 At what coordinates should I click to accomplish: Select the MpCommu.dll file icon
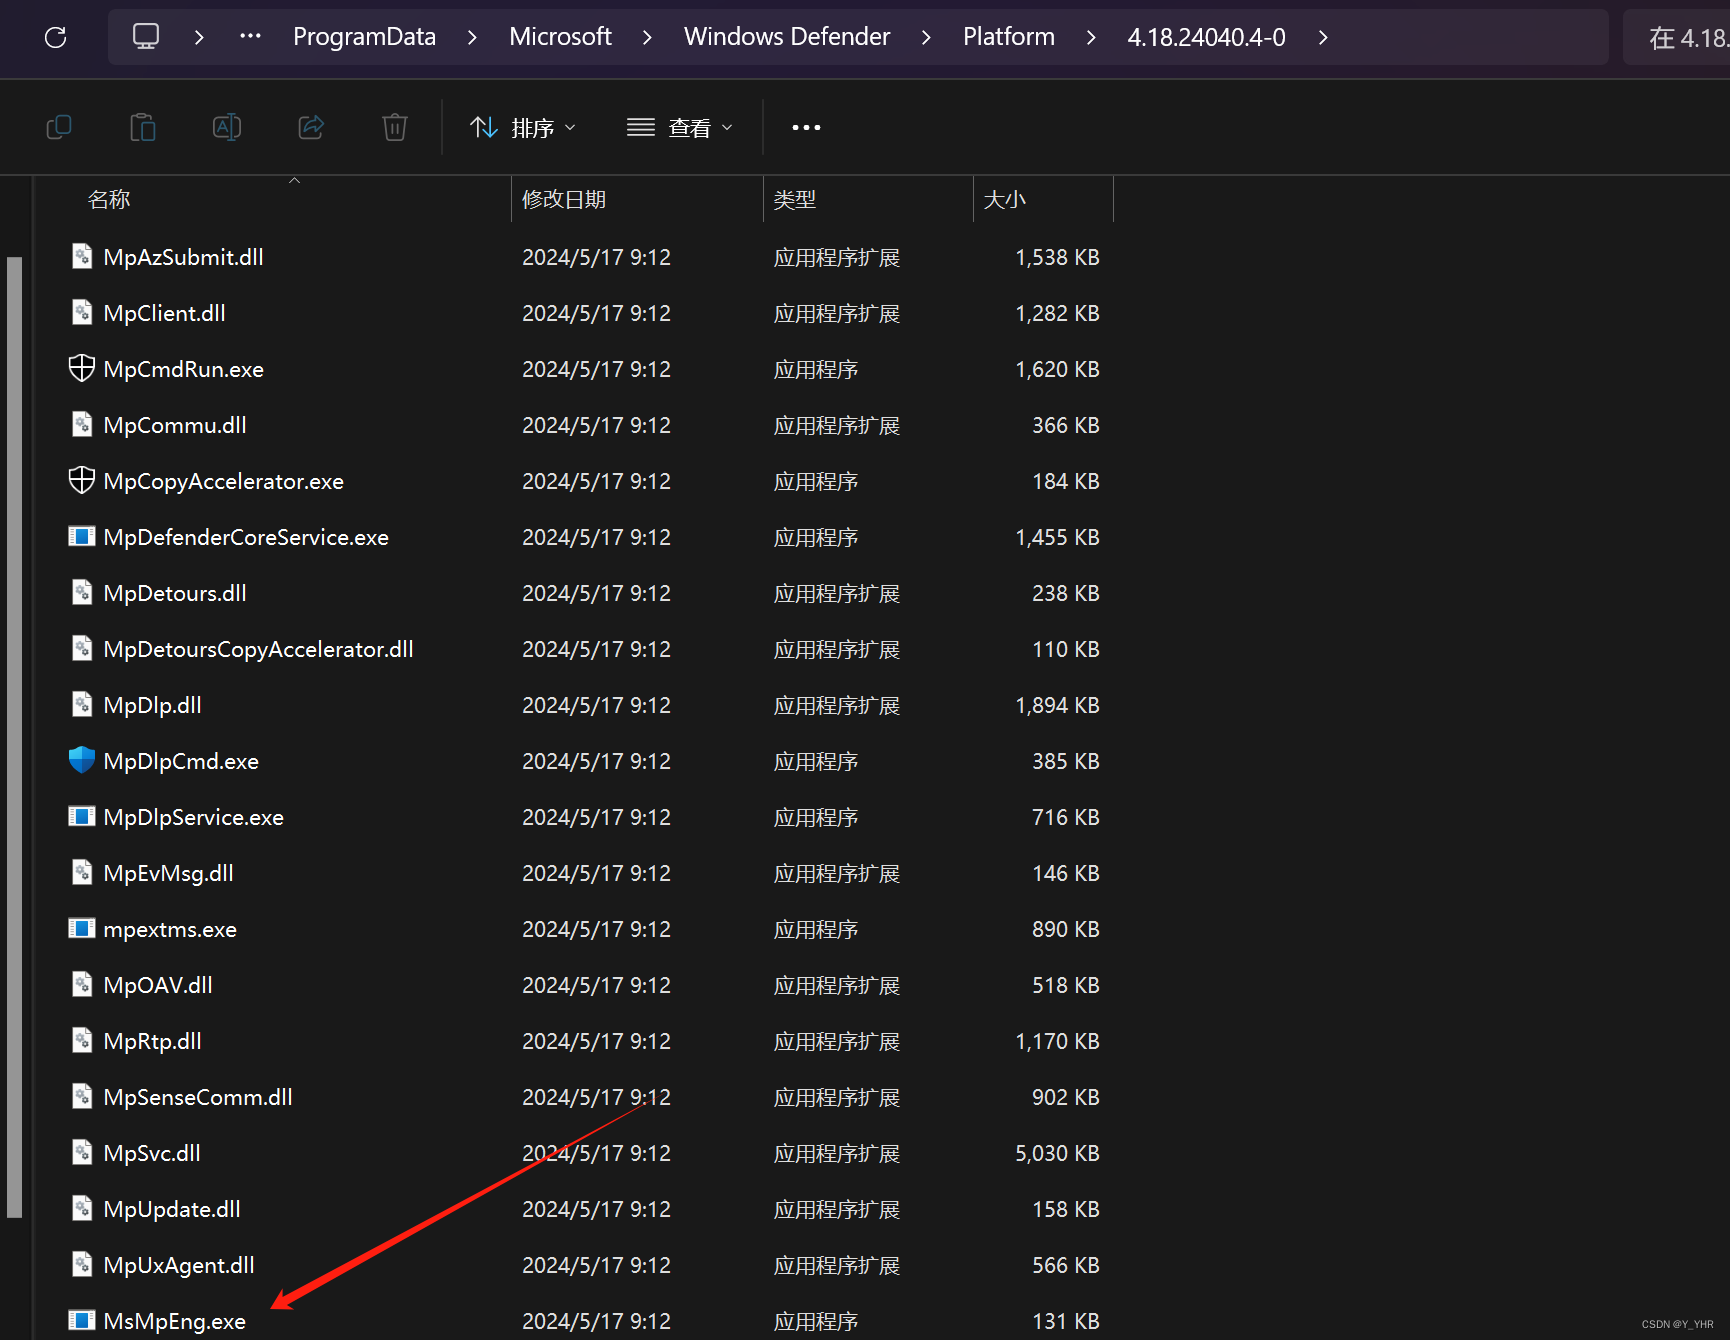tap(82, 424)
